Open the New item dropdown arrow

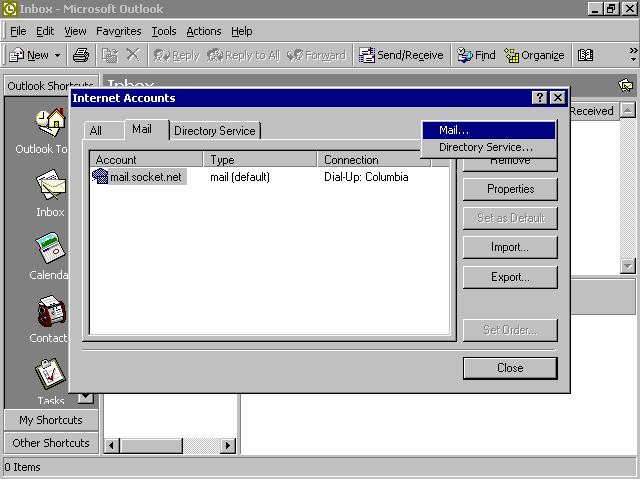point(58,55)
